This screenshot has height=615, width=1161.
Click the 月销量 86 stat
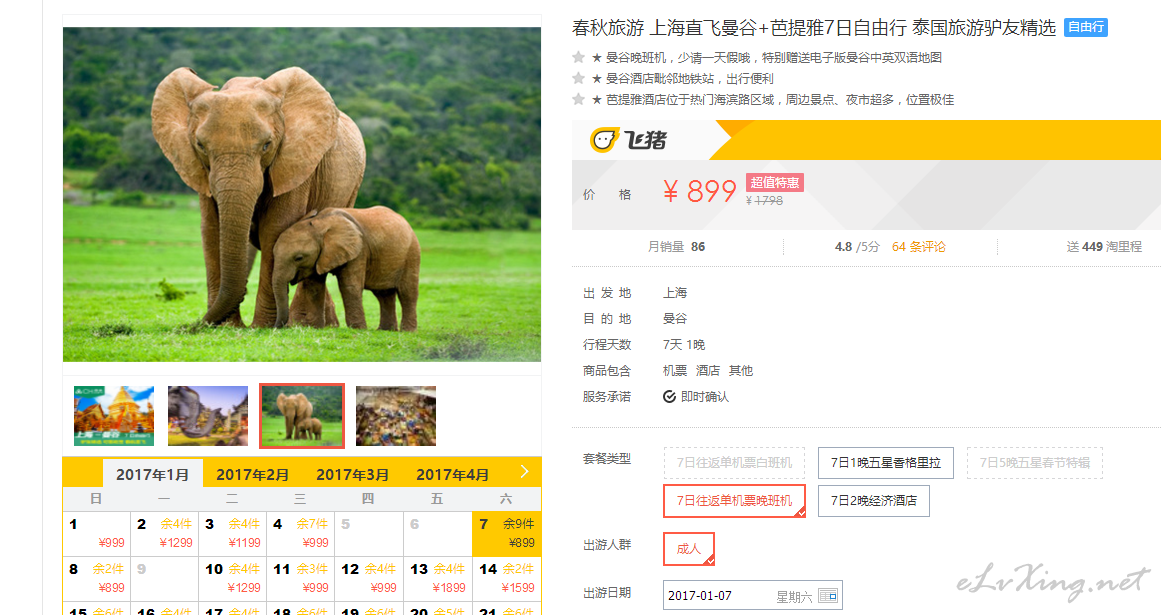coord(676,246)
